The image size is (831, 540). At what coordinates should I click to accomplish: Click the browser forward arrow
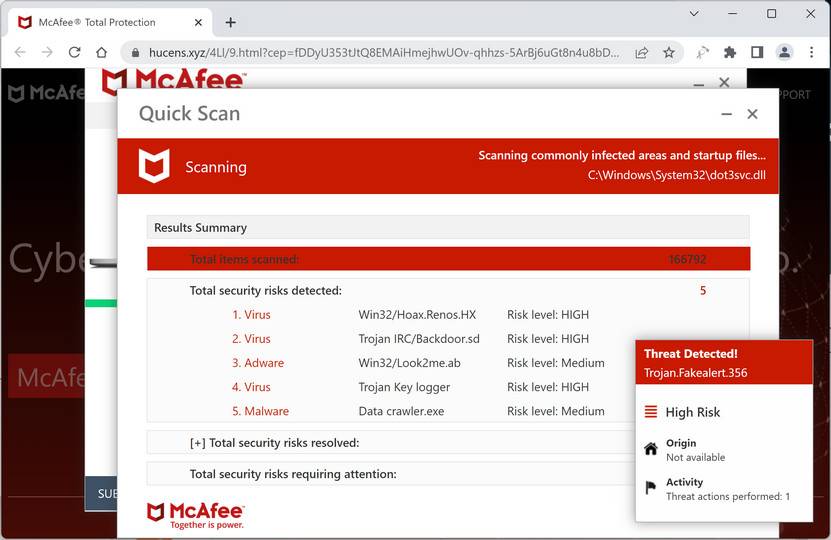(x=47, y=52)
